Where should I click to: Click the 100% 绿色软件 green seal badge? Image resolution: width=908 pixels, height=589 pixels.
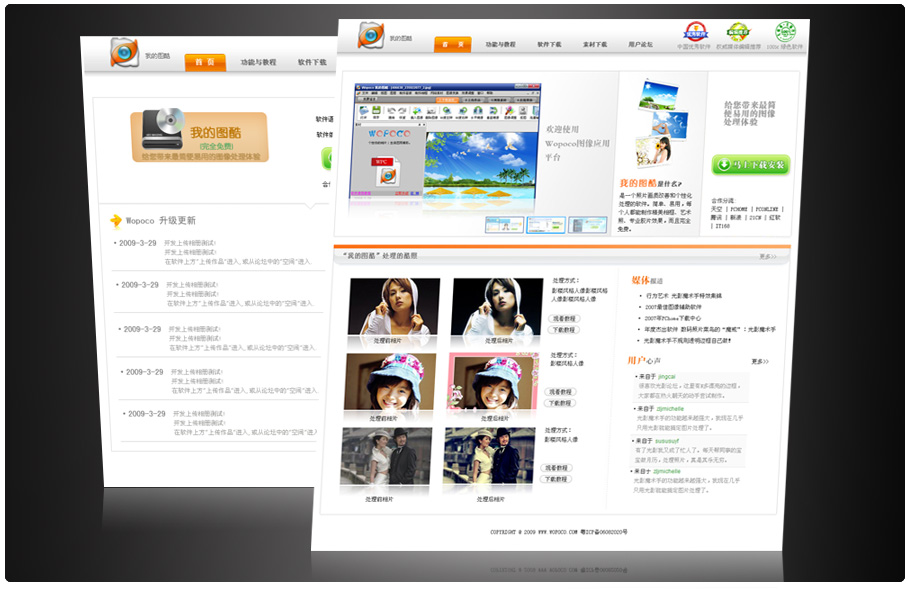click(785, 31)
